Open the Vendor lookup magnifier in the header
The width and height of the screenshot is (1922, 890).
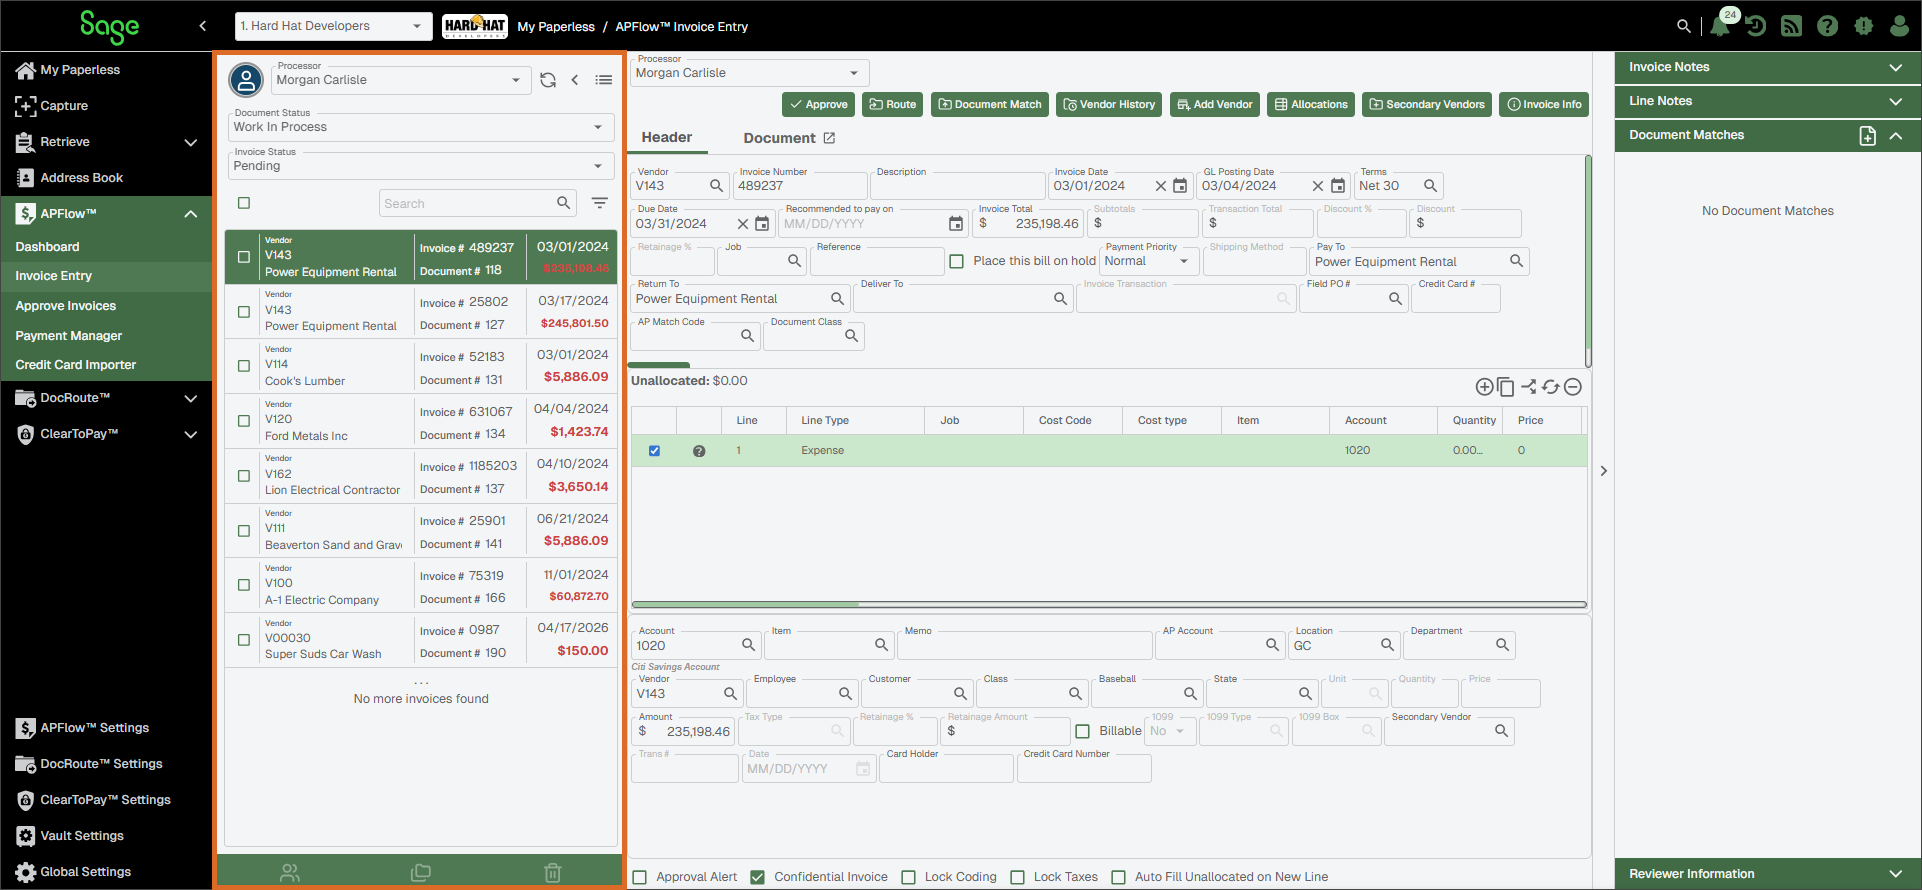click(x=716, y=186)
